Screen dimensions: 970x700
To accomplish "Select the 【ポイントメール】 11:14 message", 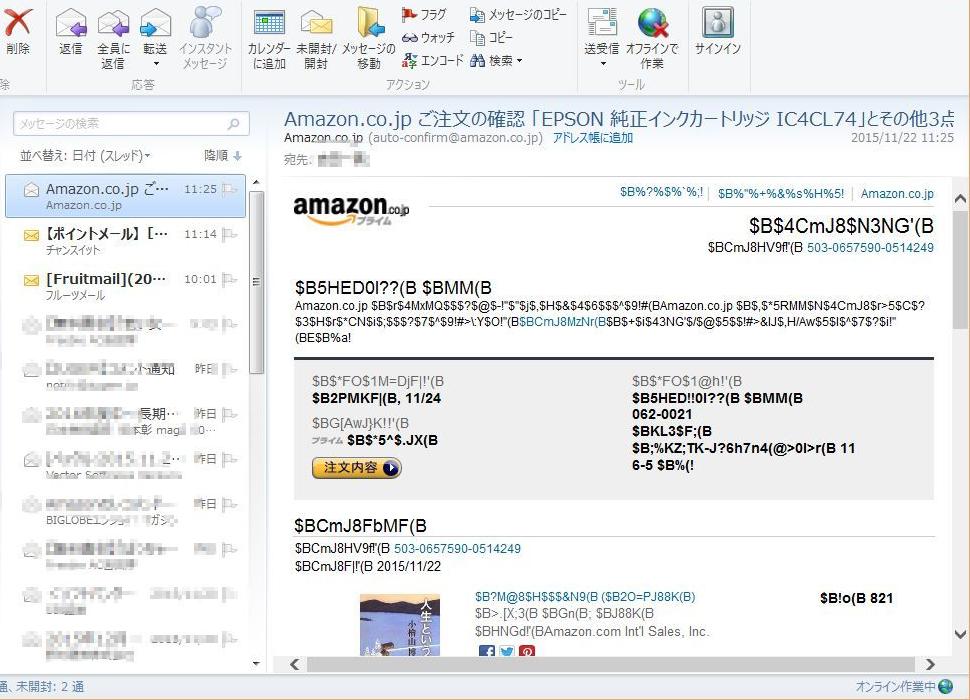I will click(x=126, y=241).
